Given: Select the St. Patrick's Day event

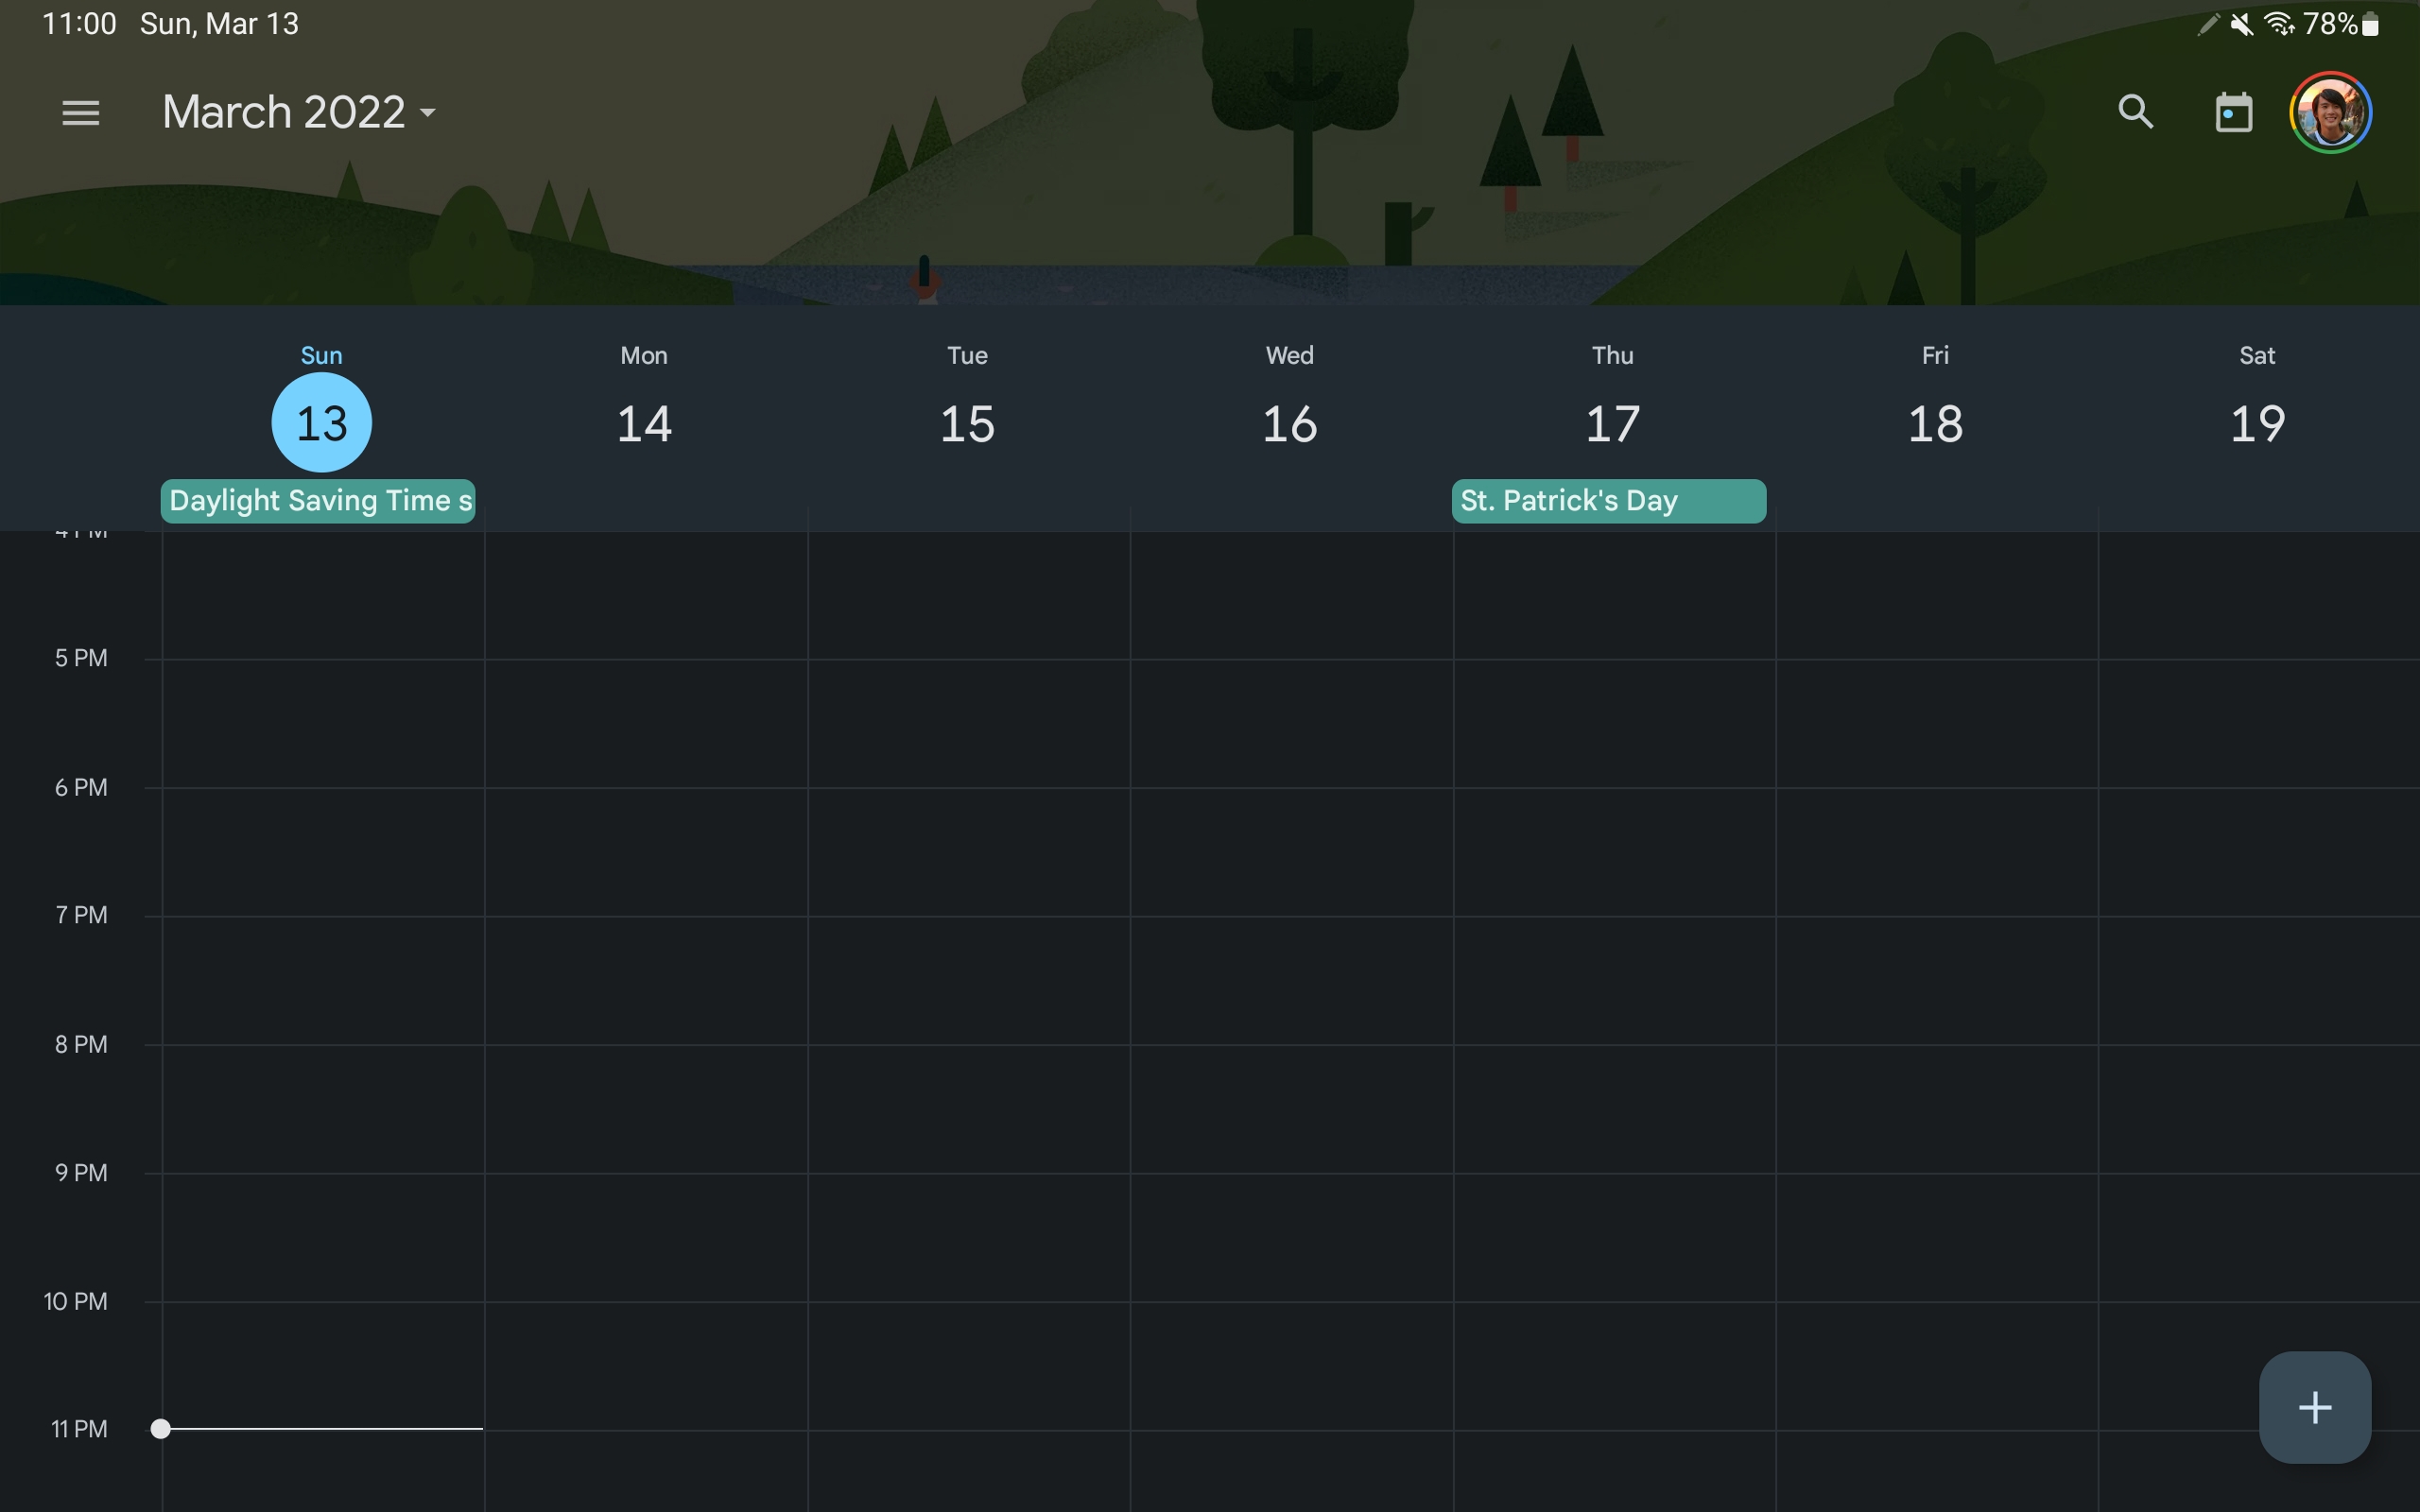Looking at the screenshot, I should (1608, 500).
